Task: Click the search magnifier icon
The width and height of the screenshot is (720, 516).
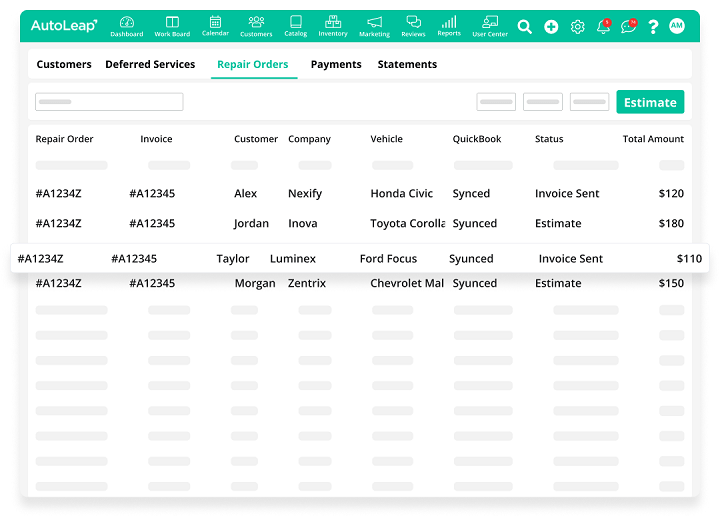Action: 525,27
